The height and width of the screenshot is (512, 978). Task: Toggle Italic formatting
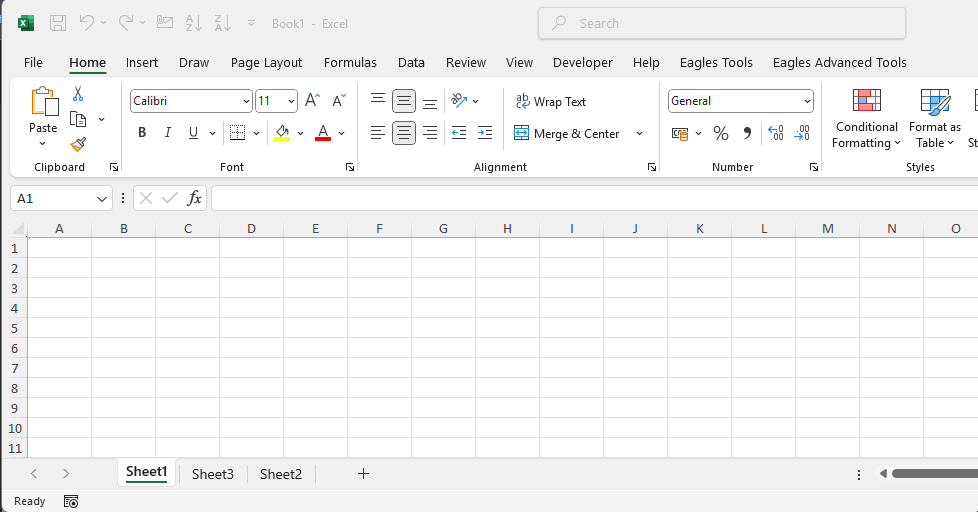point(167,133)
